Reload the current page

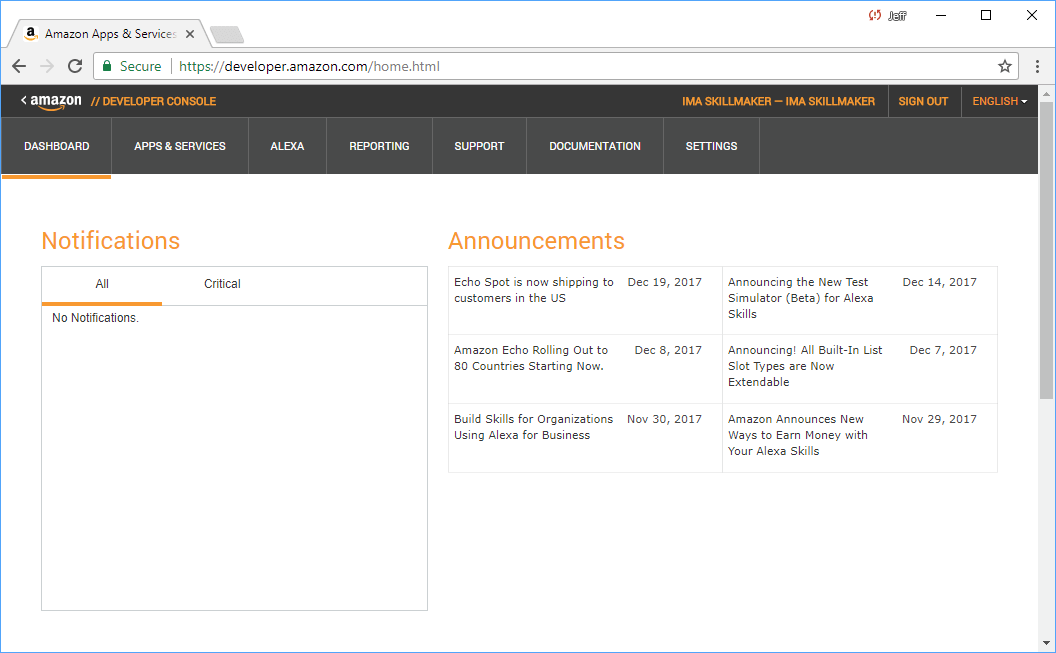coord(75,66)
